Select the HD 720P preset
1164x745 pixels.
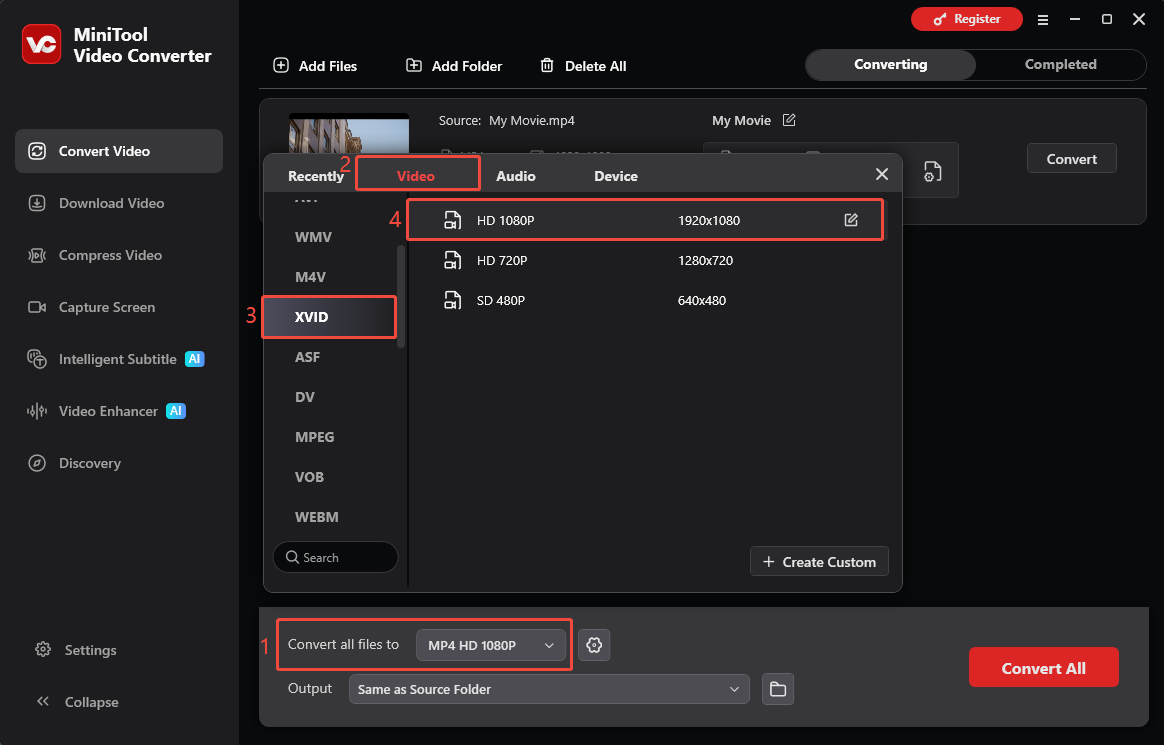point(646,260)
